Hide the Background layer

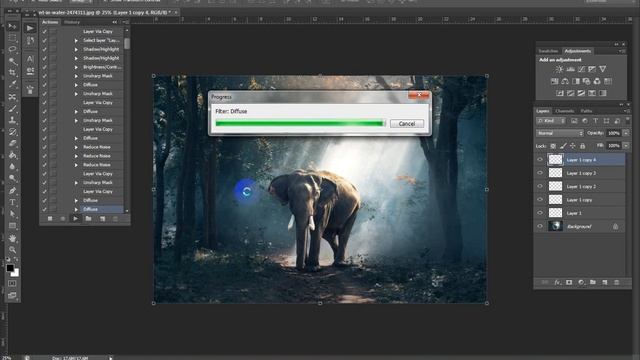(x=540, y=226)
